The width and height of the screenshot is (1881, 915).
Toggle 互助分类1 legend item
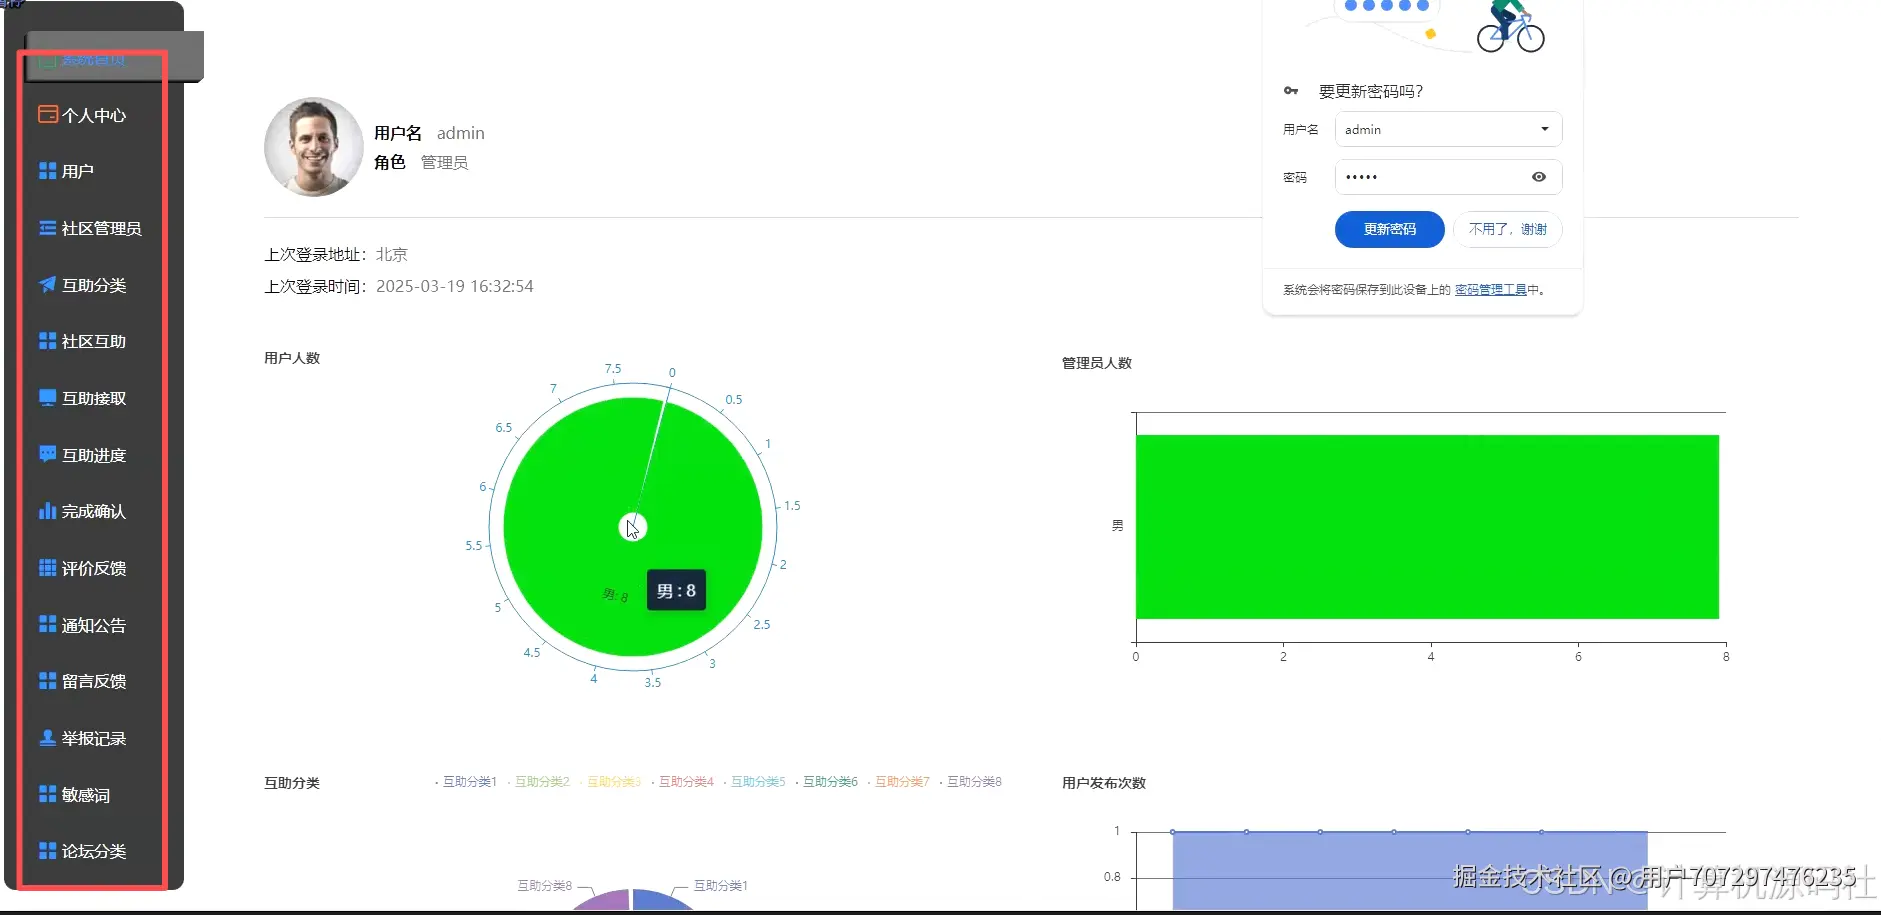466,782
